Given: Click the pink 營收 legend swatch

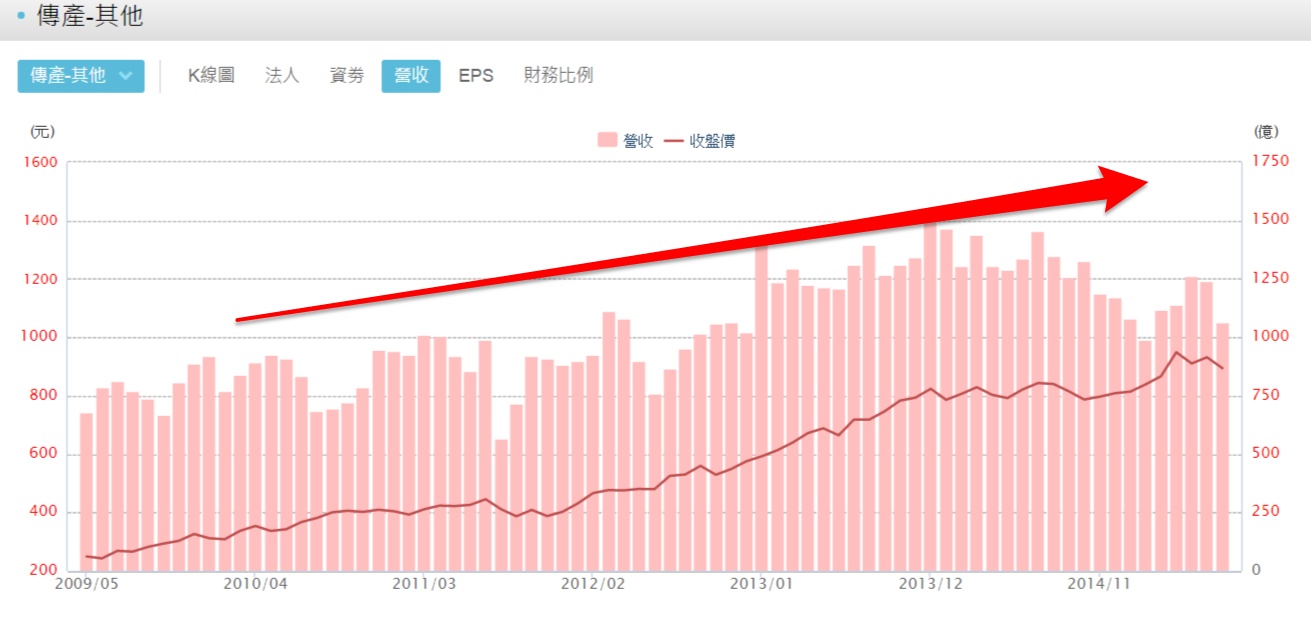Looking at the screenshot, I should tap(607, 141).
